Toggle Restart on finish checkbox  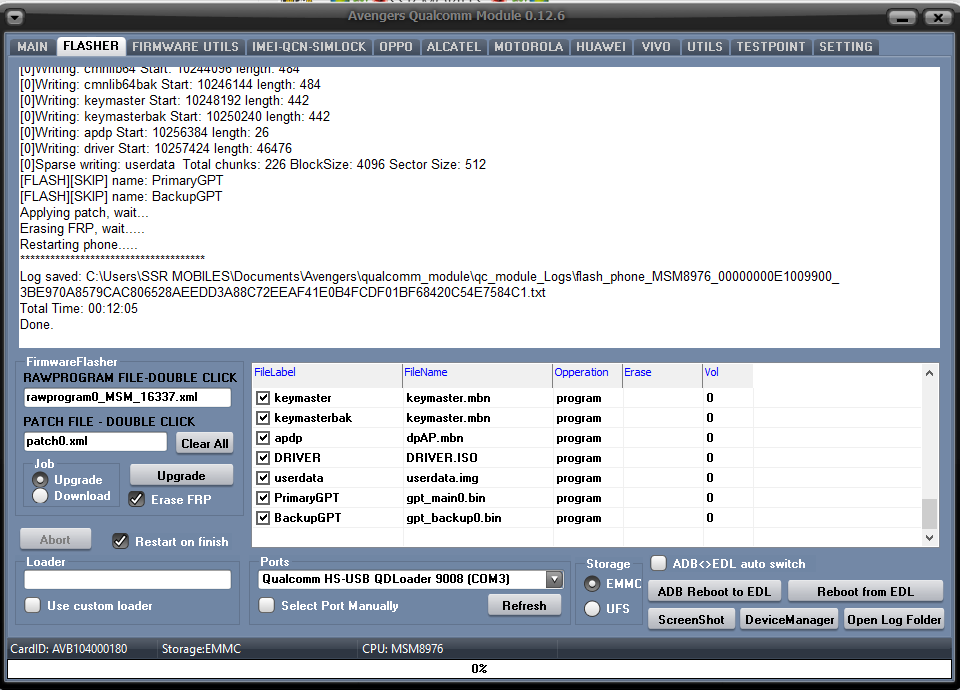click(x=121, y=541)
